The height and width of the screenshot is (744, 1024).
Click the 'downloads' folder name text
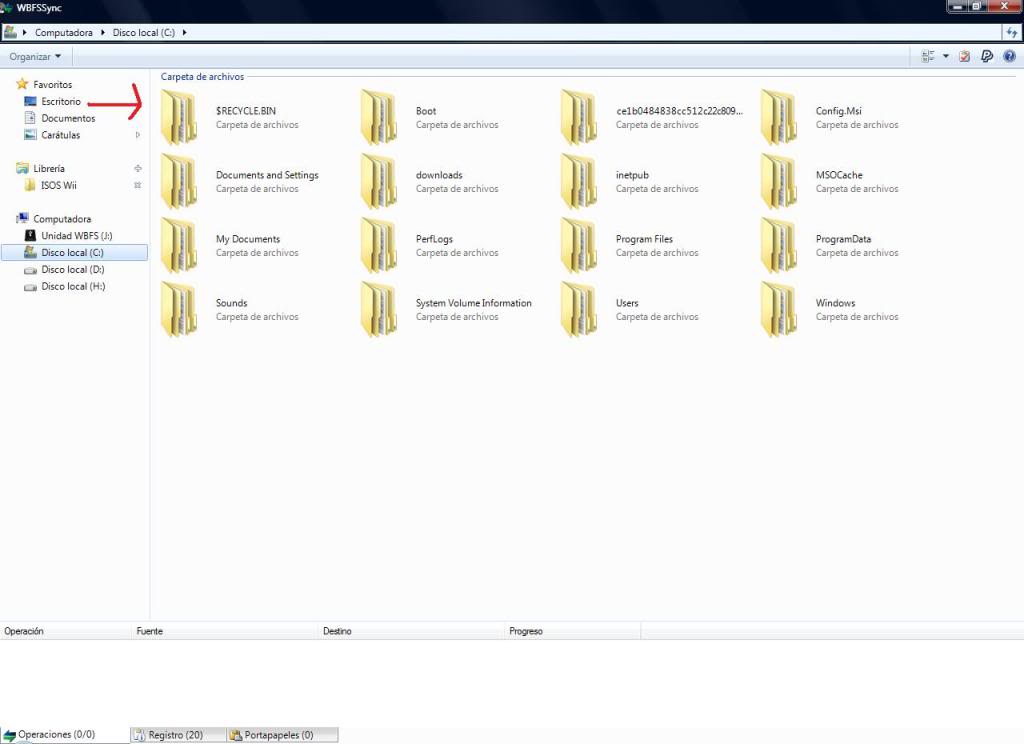coord(439,175)
